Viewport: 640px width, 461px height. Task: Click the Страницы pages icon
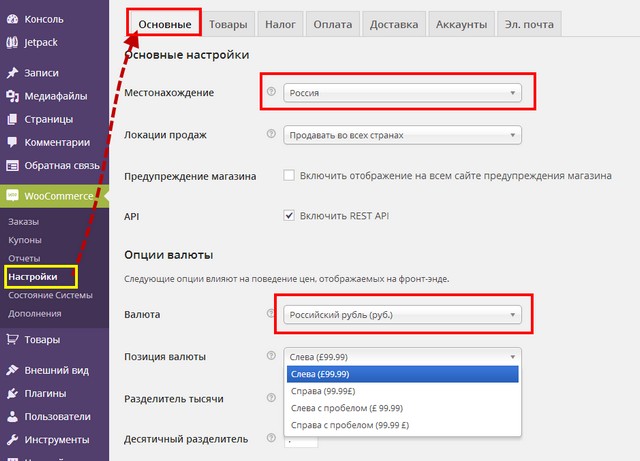[x=13, y=119]
